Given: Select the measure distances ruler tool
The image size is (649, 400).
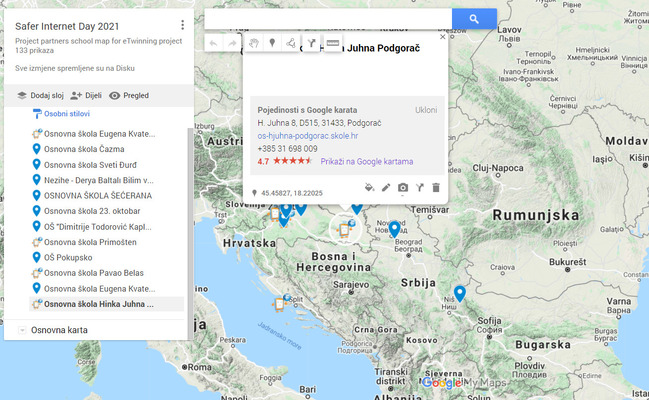Looking at the screenshot, I should (332, 43).
